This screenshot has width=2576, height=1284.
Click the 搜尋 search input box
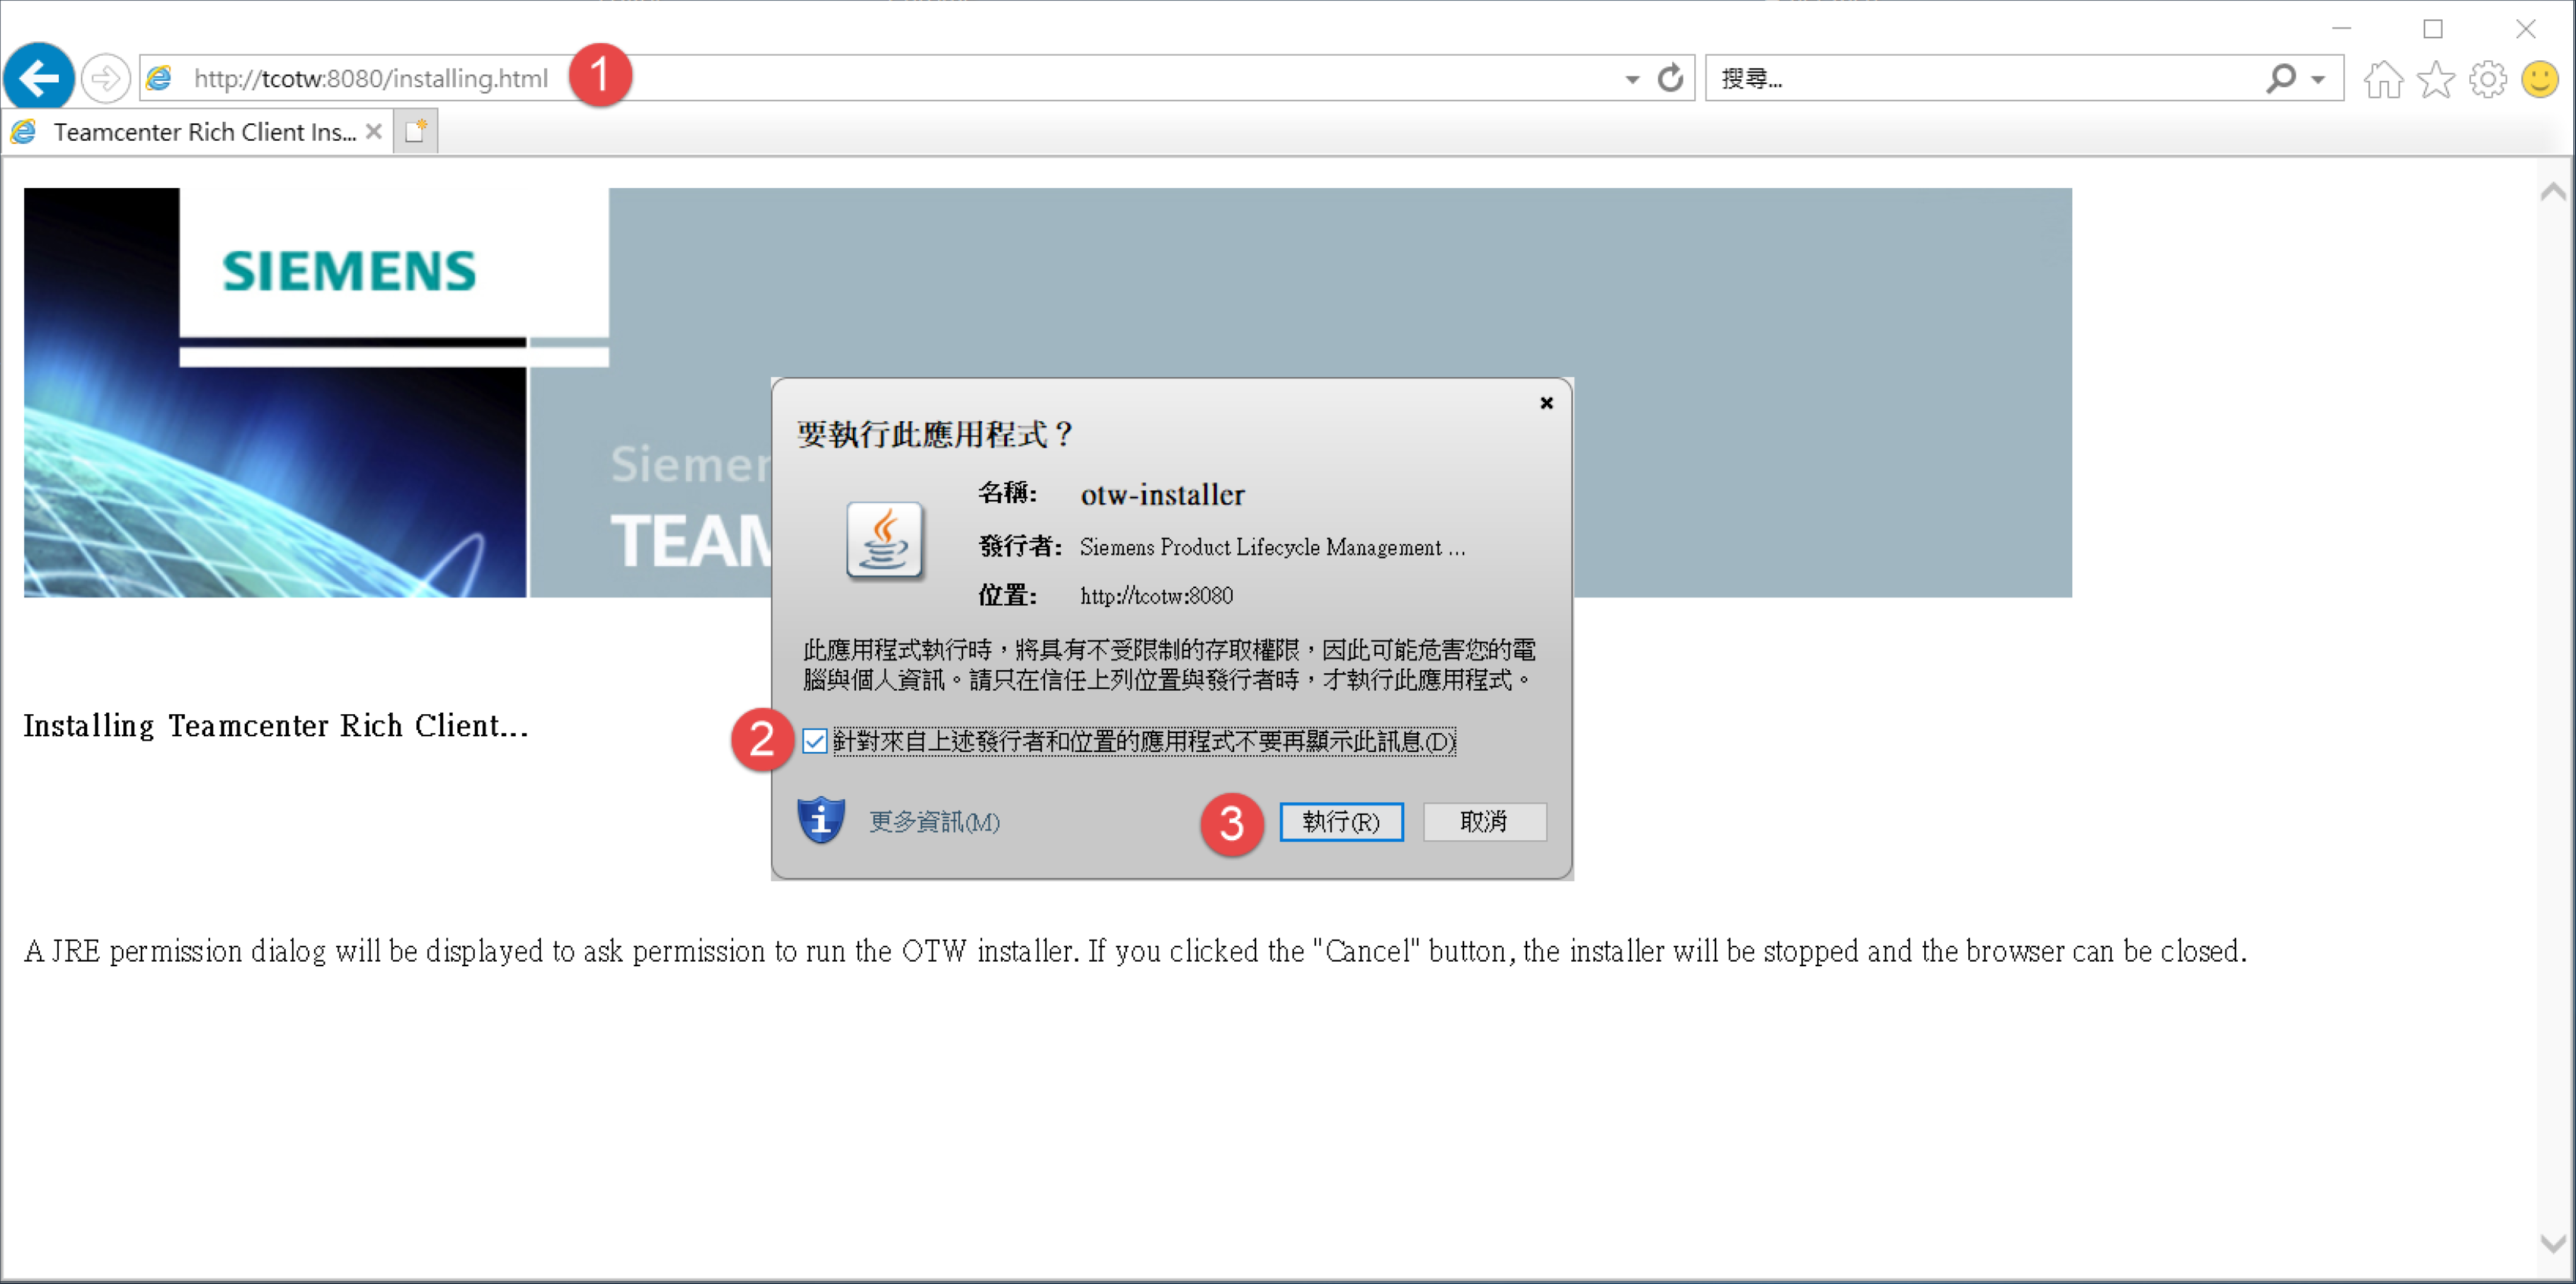1980,78
